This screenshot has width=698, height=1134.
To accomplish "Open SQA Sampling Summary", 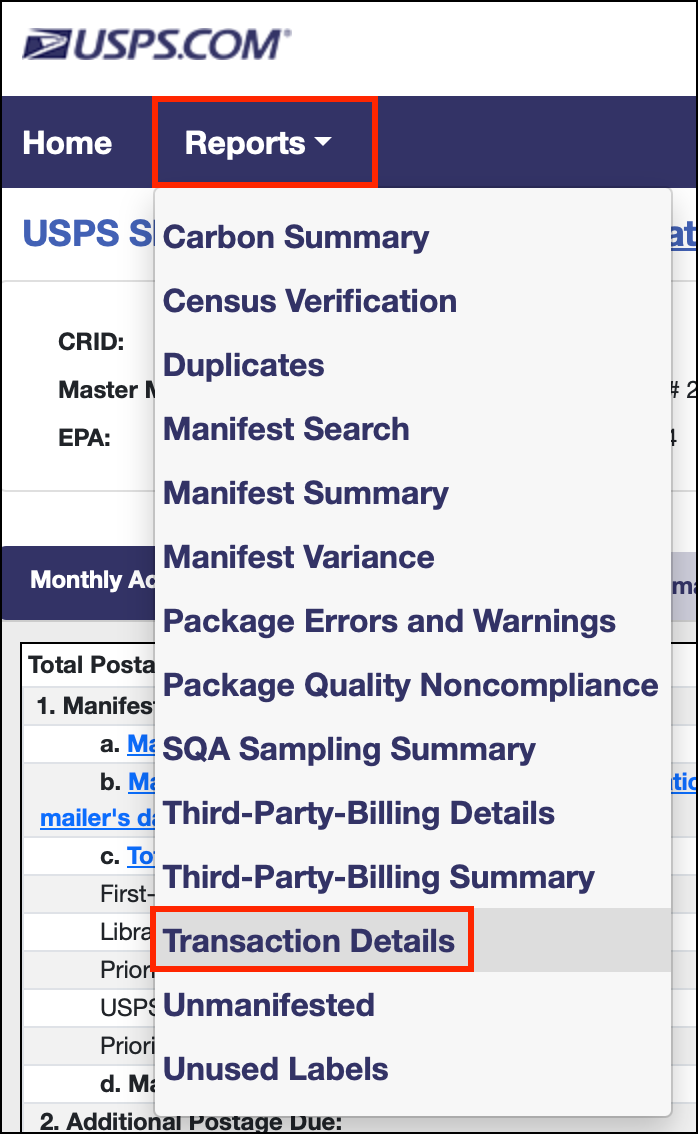I will pyautogui.click(x=349, y=749).
